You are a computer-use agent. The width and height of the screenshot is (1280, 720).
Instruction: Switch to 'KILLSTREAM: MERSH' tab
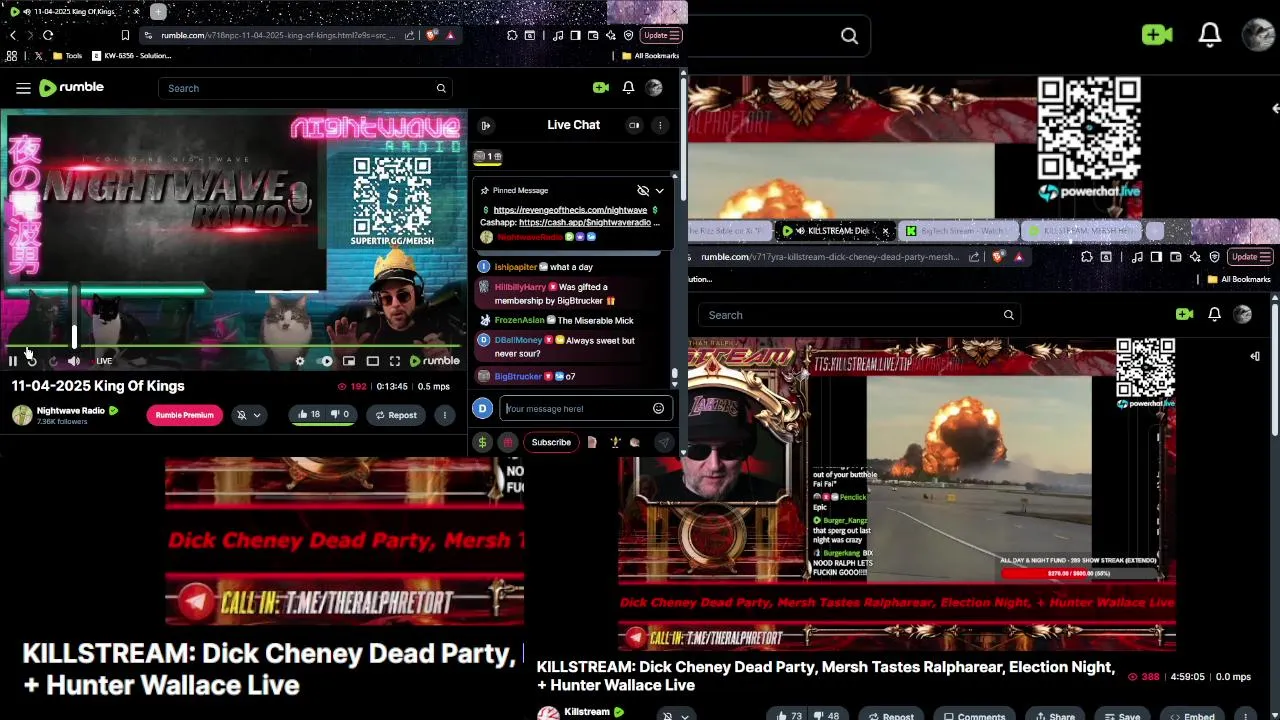(x=1080, y=231)
